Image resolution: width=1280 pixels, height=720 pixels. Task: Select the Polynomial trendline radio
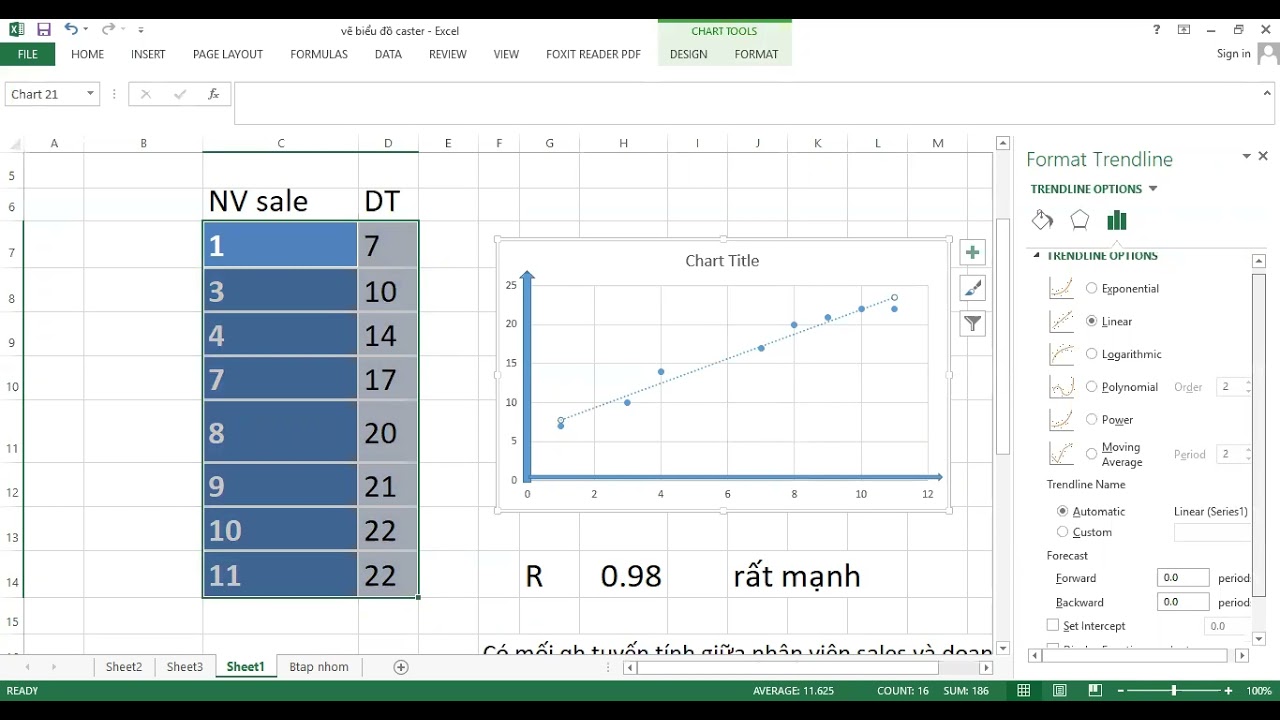click(1091, 387)
